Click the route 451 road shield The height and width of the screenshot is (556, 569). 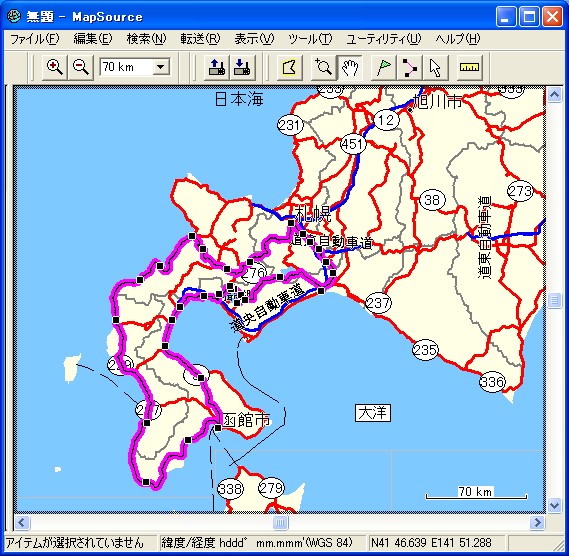[353, 144]
